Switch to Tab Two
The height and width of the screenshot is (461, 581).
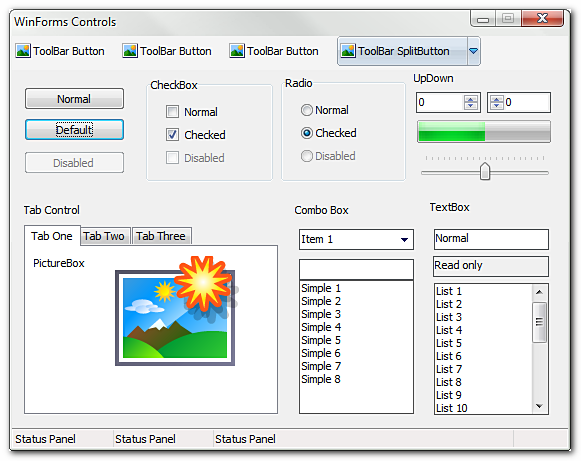pos(104,236)
